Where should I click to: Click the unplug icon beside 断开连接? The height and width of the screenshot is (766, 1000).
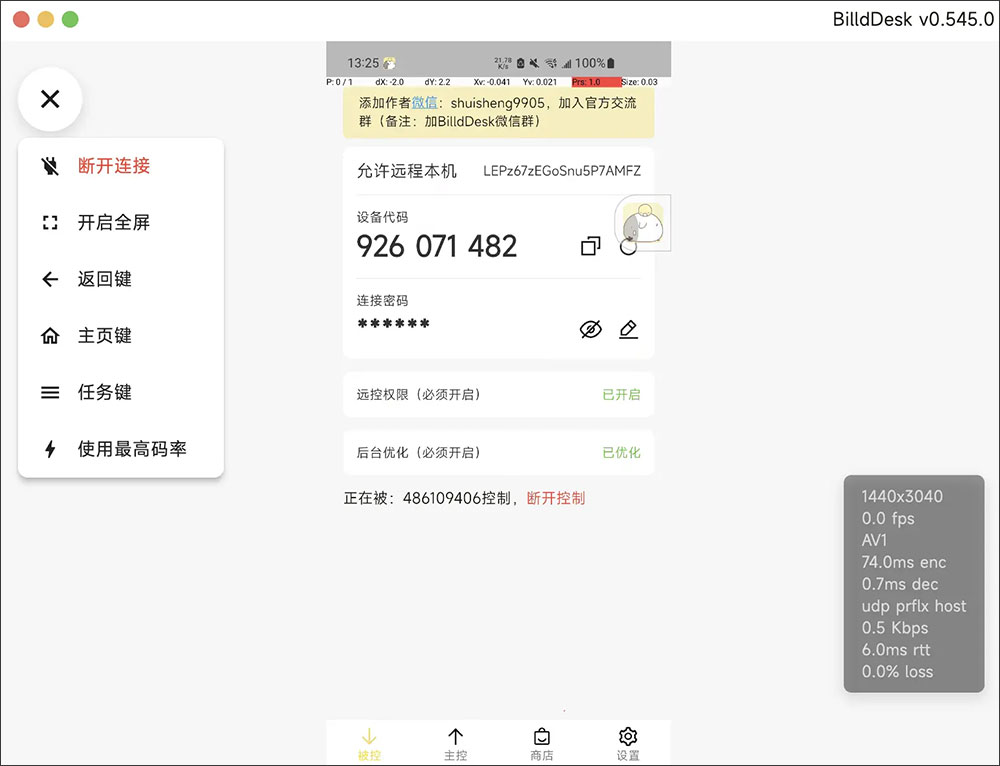coord(50,166)
